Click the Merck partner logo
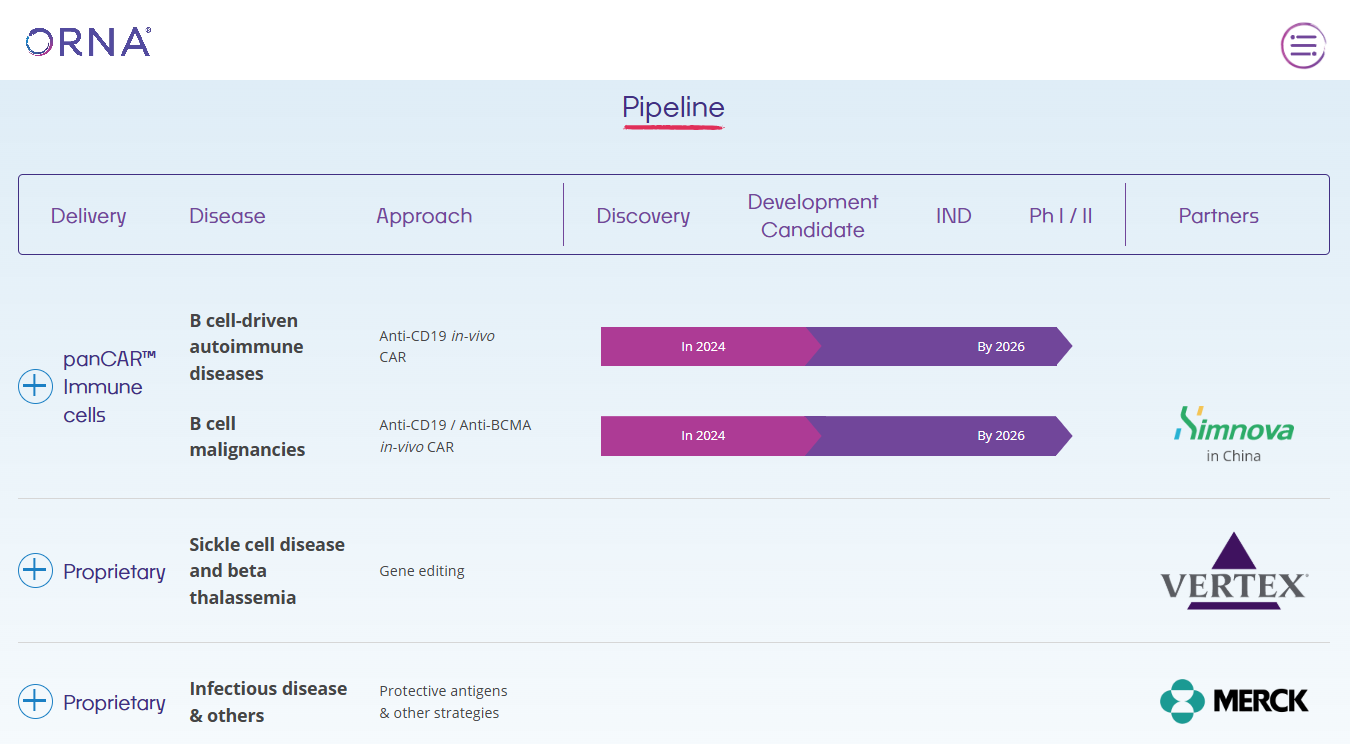This screenshot has width=1350, height=744. pyautogui.click(x=1233, y=701)
